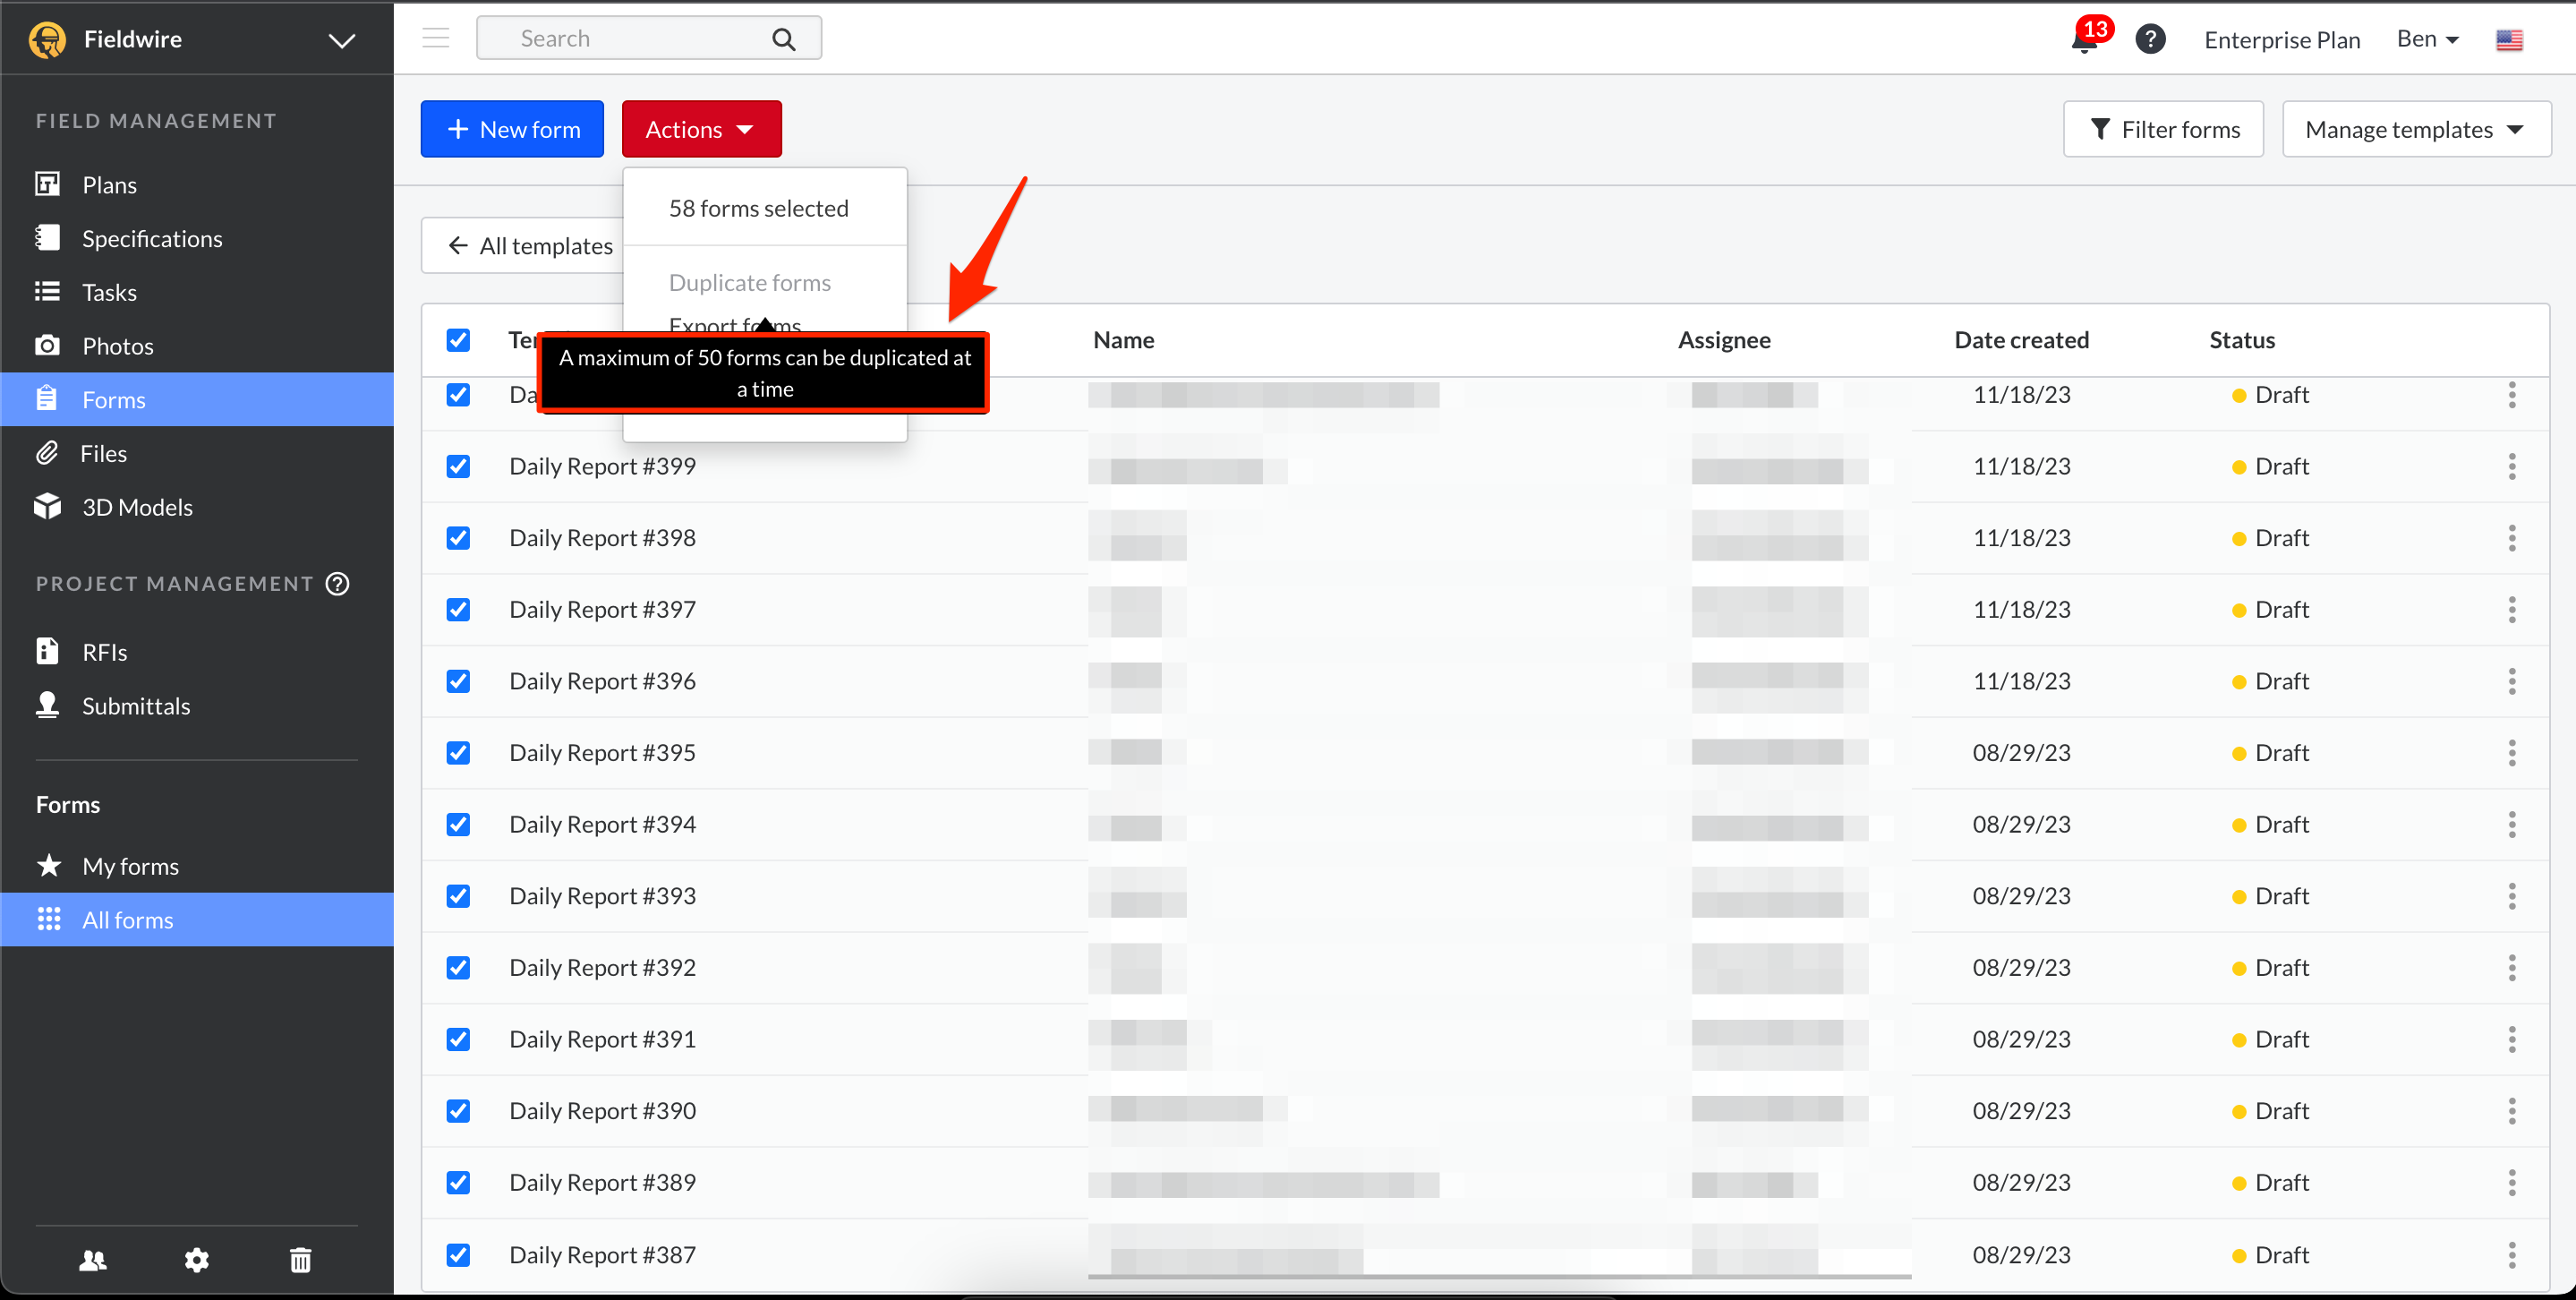Open the help question mark icon

point(2150,40)
